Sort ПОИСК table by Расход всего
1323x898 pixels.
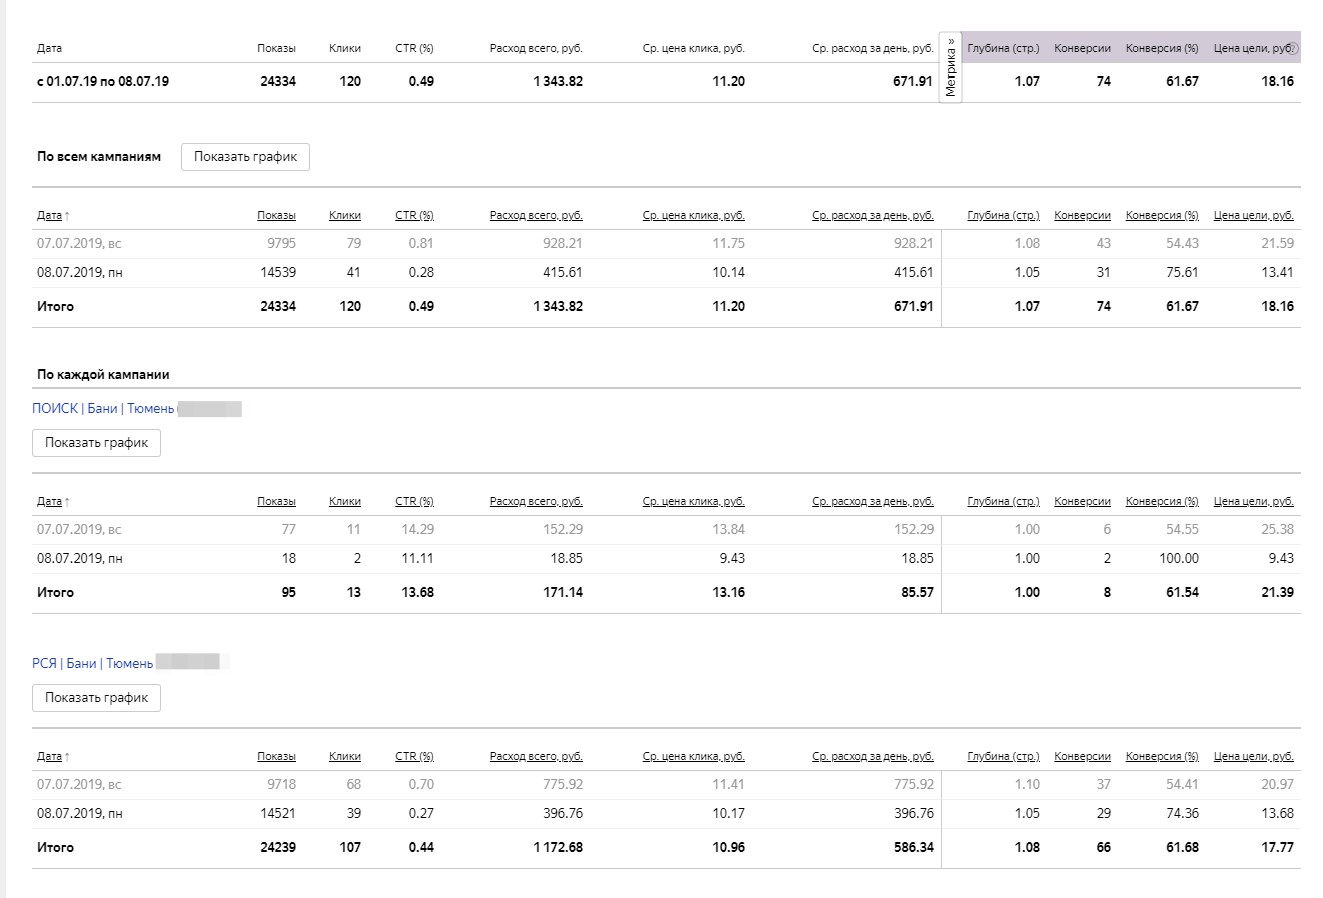coord(536,502)
